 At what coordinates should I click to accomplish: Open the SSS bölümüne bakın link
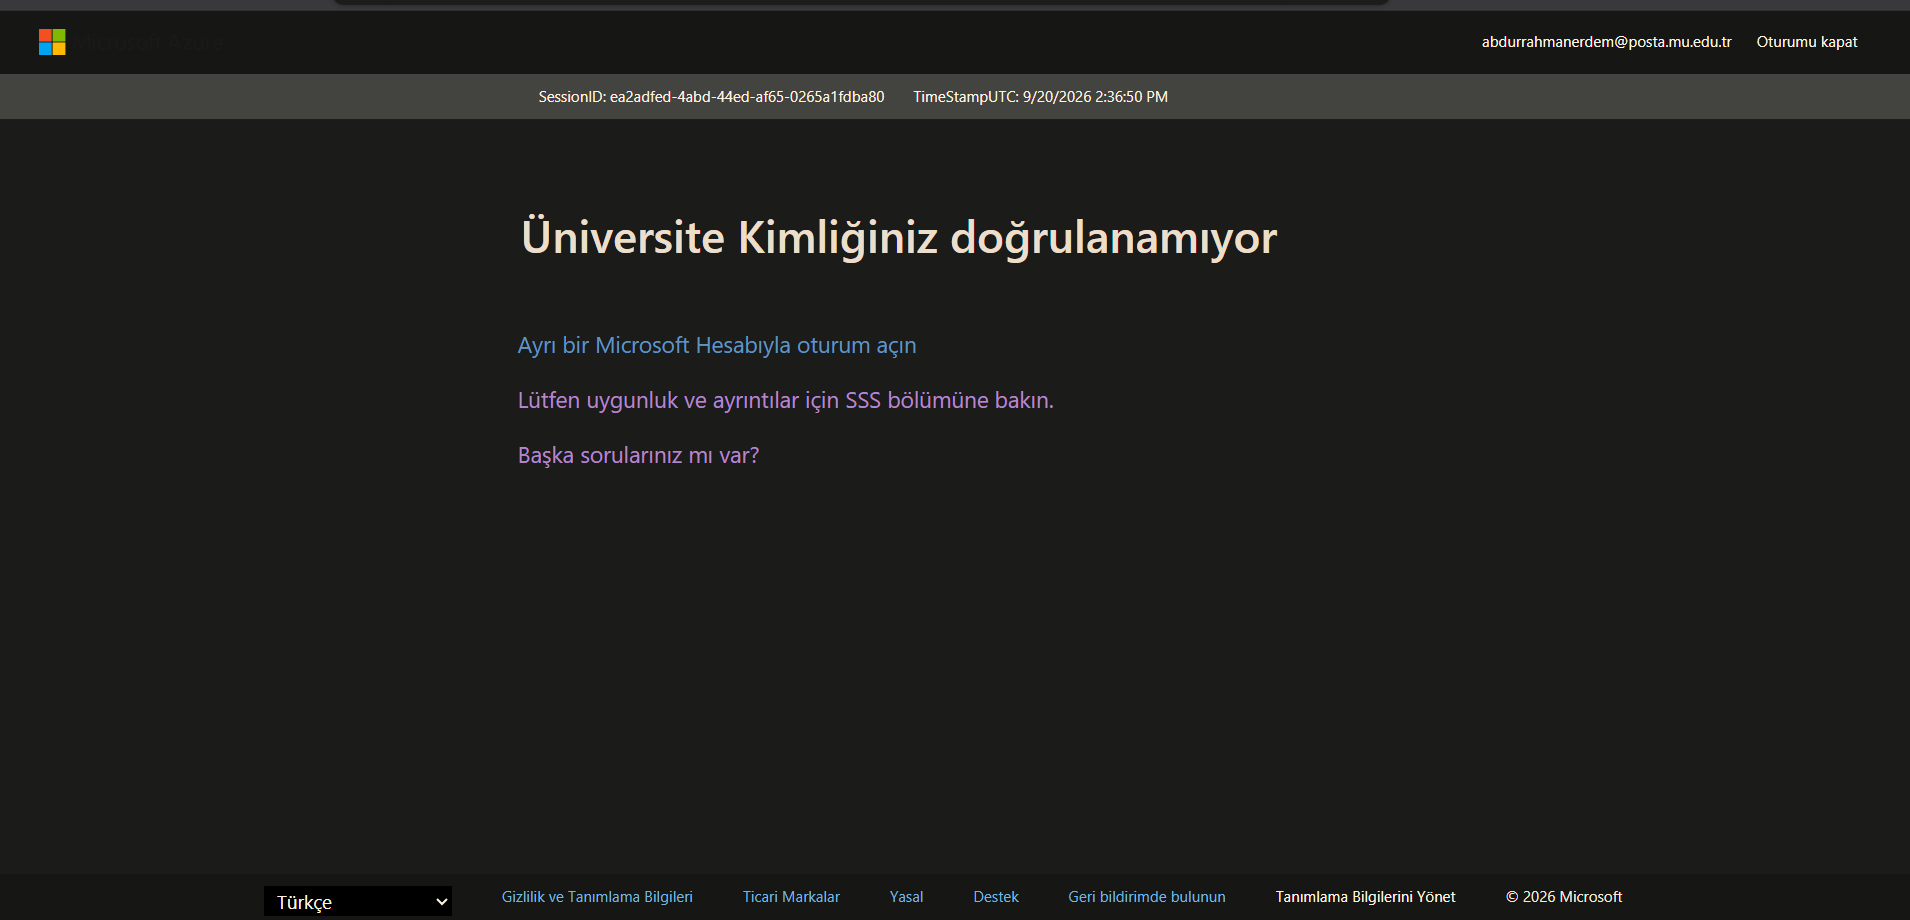coord(785,400)
